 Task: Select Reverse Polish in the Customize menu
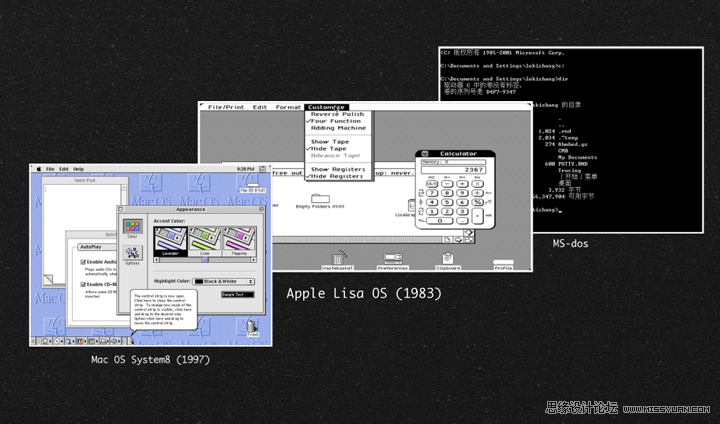tap(338, 114)
